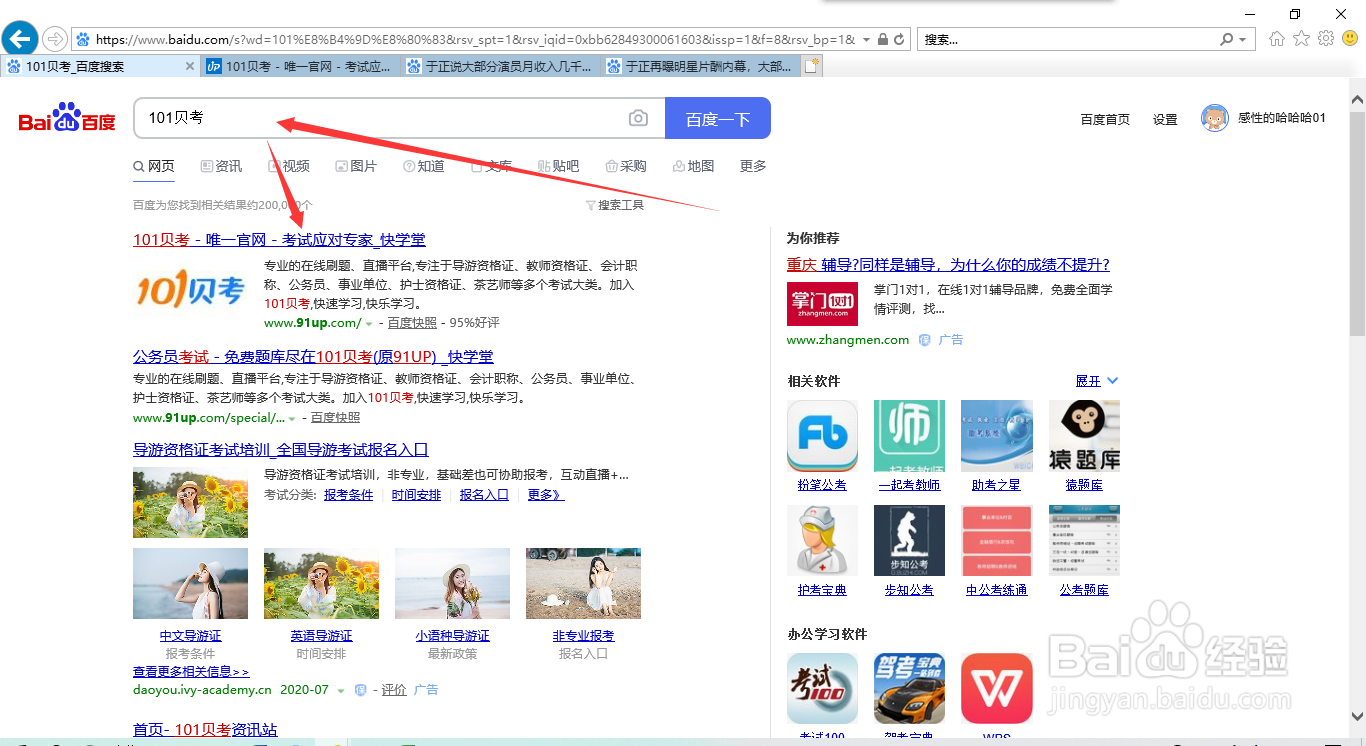
Task: Click the Baidu logo
Action: pos(67,118)
